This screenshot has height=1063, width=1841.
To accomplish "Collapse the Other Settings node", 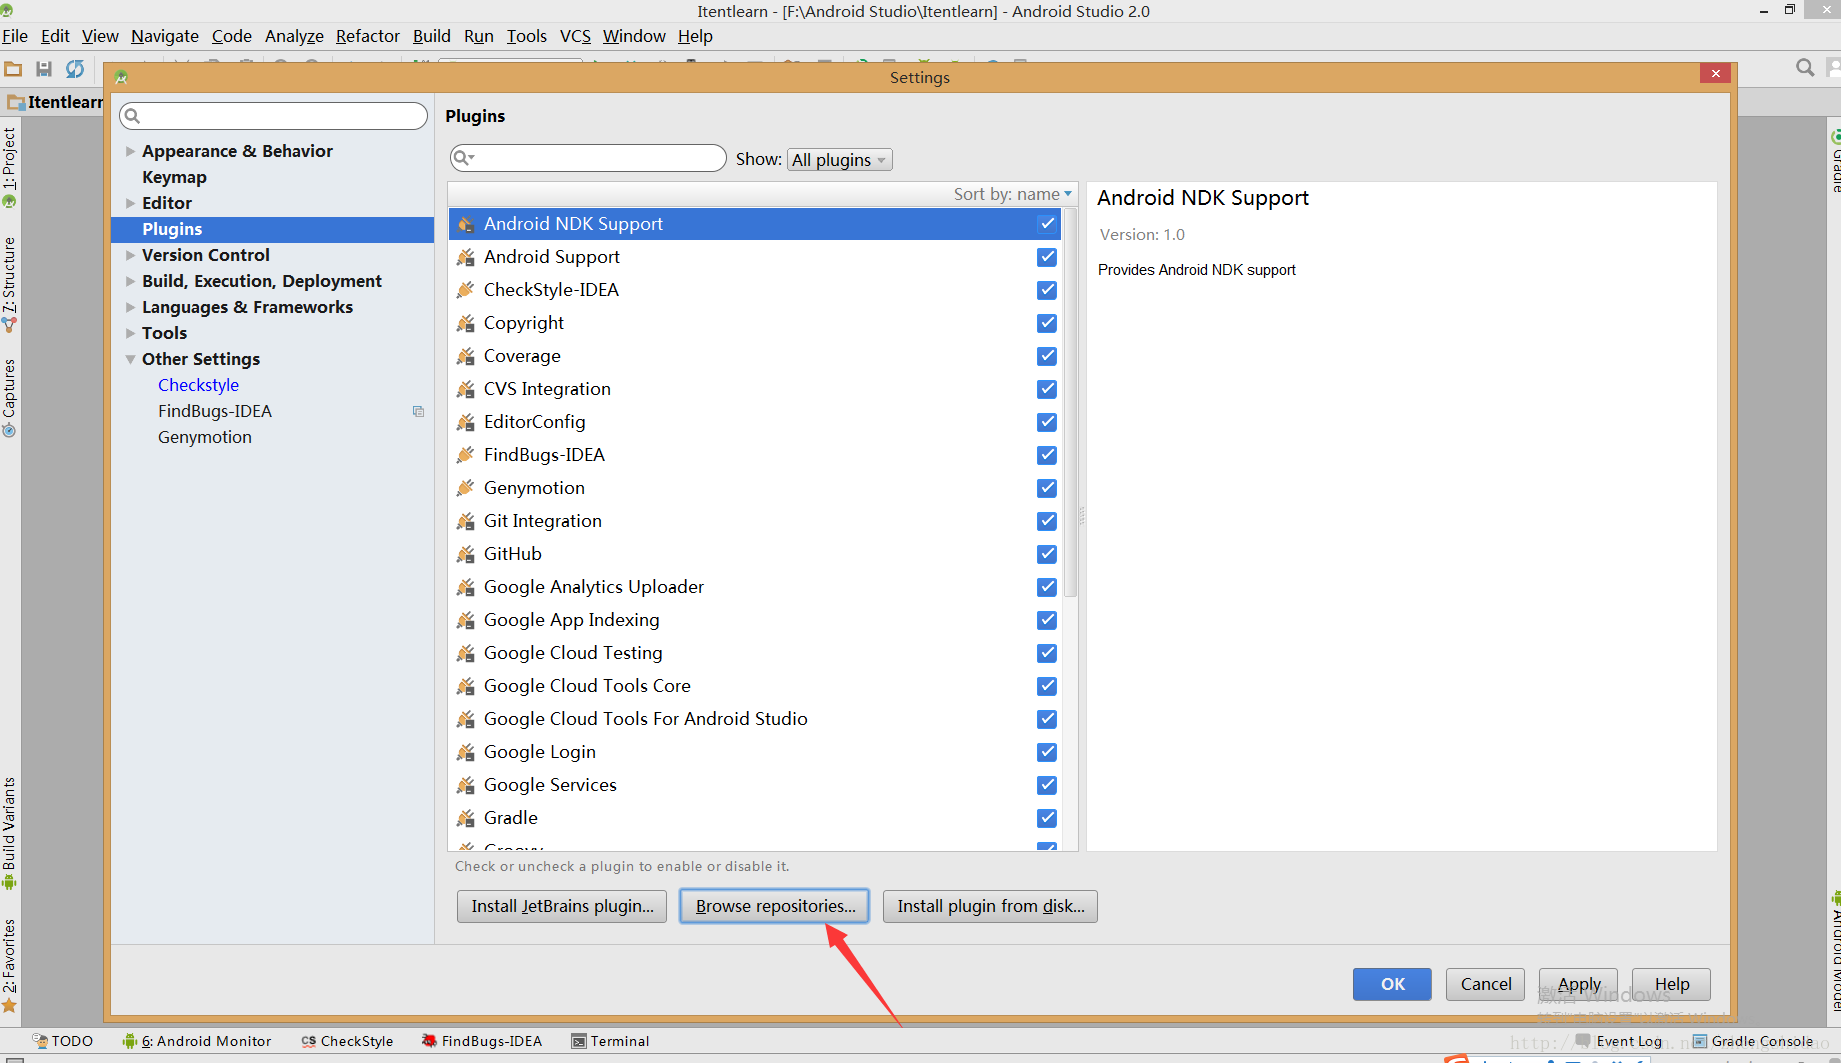I will pyautogui.click(x=130, y=359).
